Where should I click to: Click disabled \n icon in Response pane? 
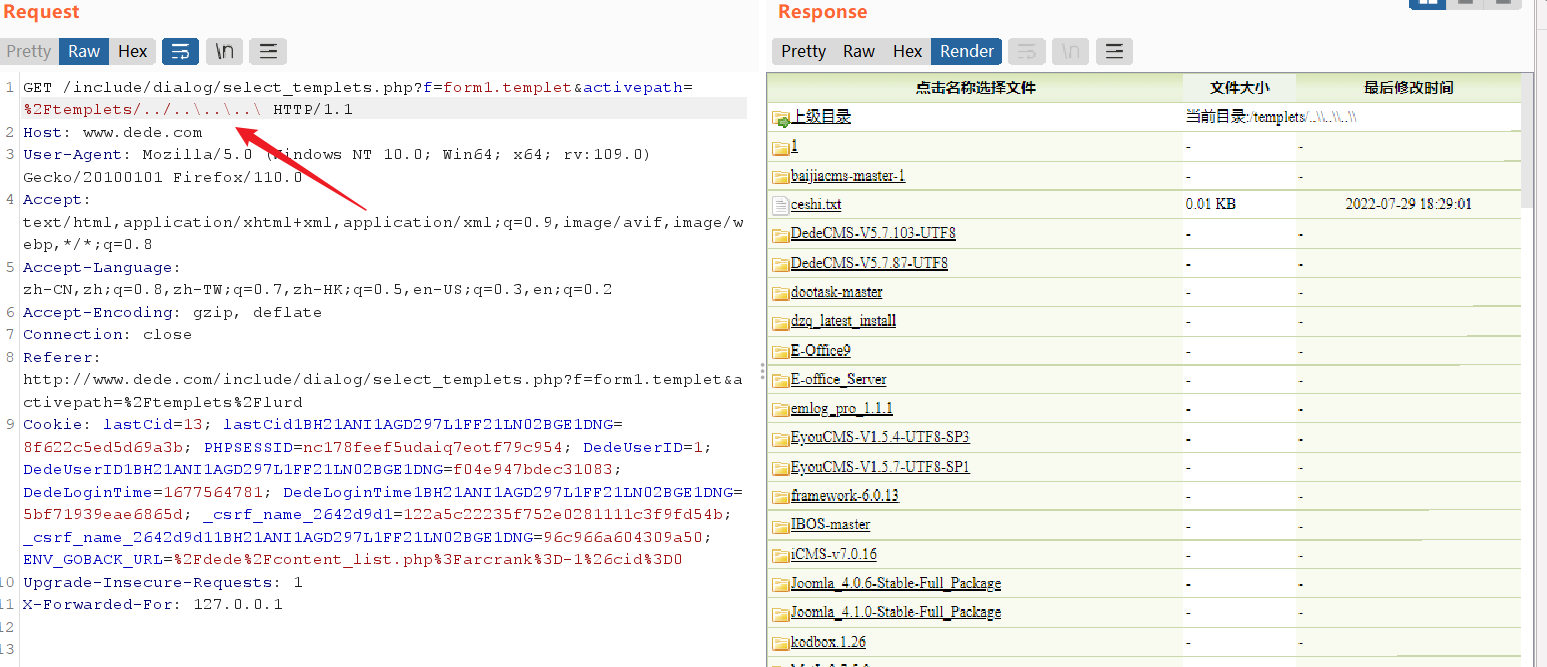[1071, 51]
